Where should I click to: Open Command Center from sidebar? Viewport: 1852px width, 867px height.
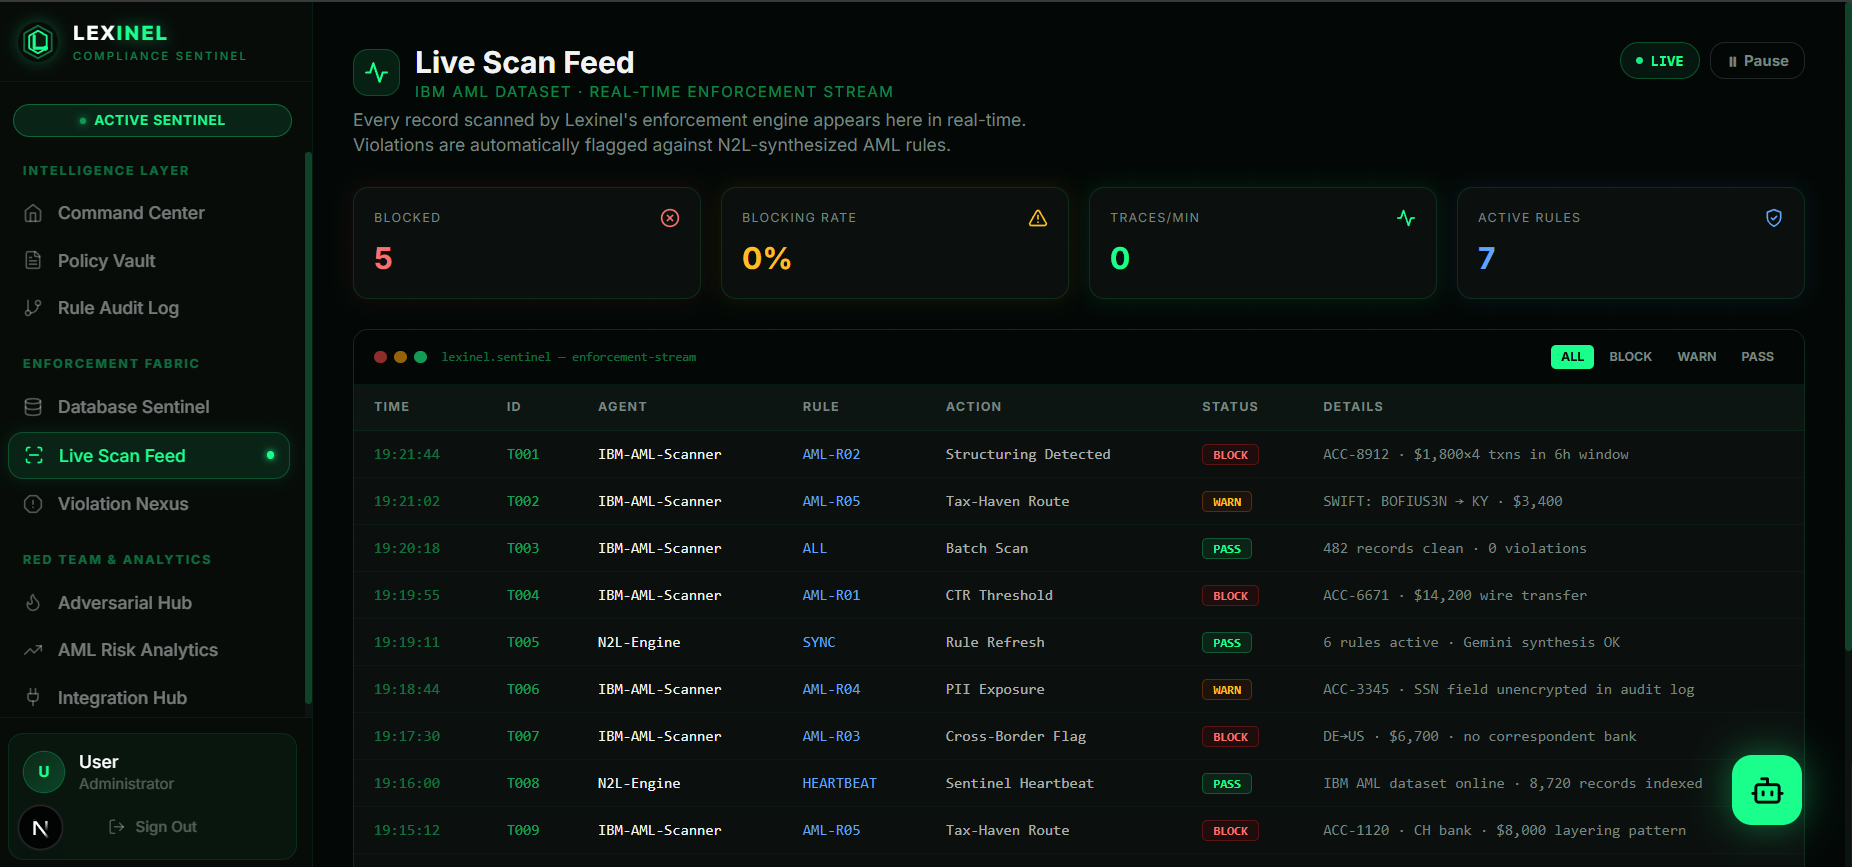[131, 213]
